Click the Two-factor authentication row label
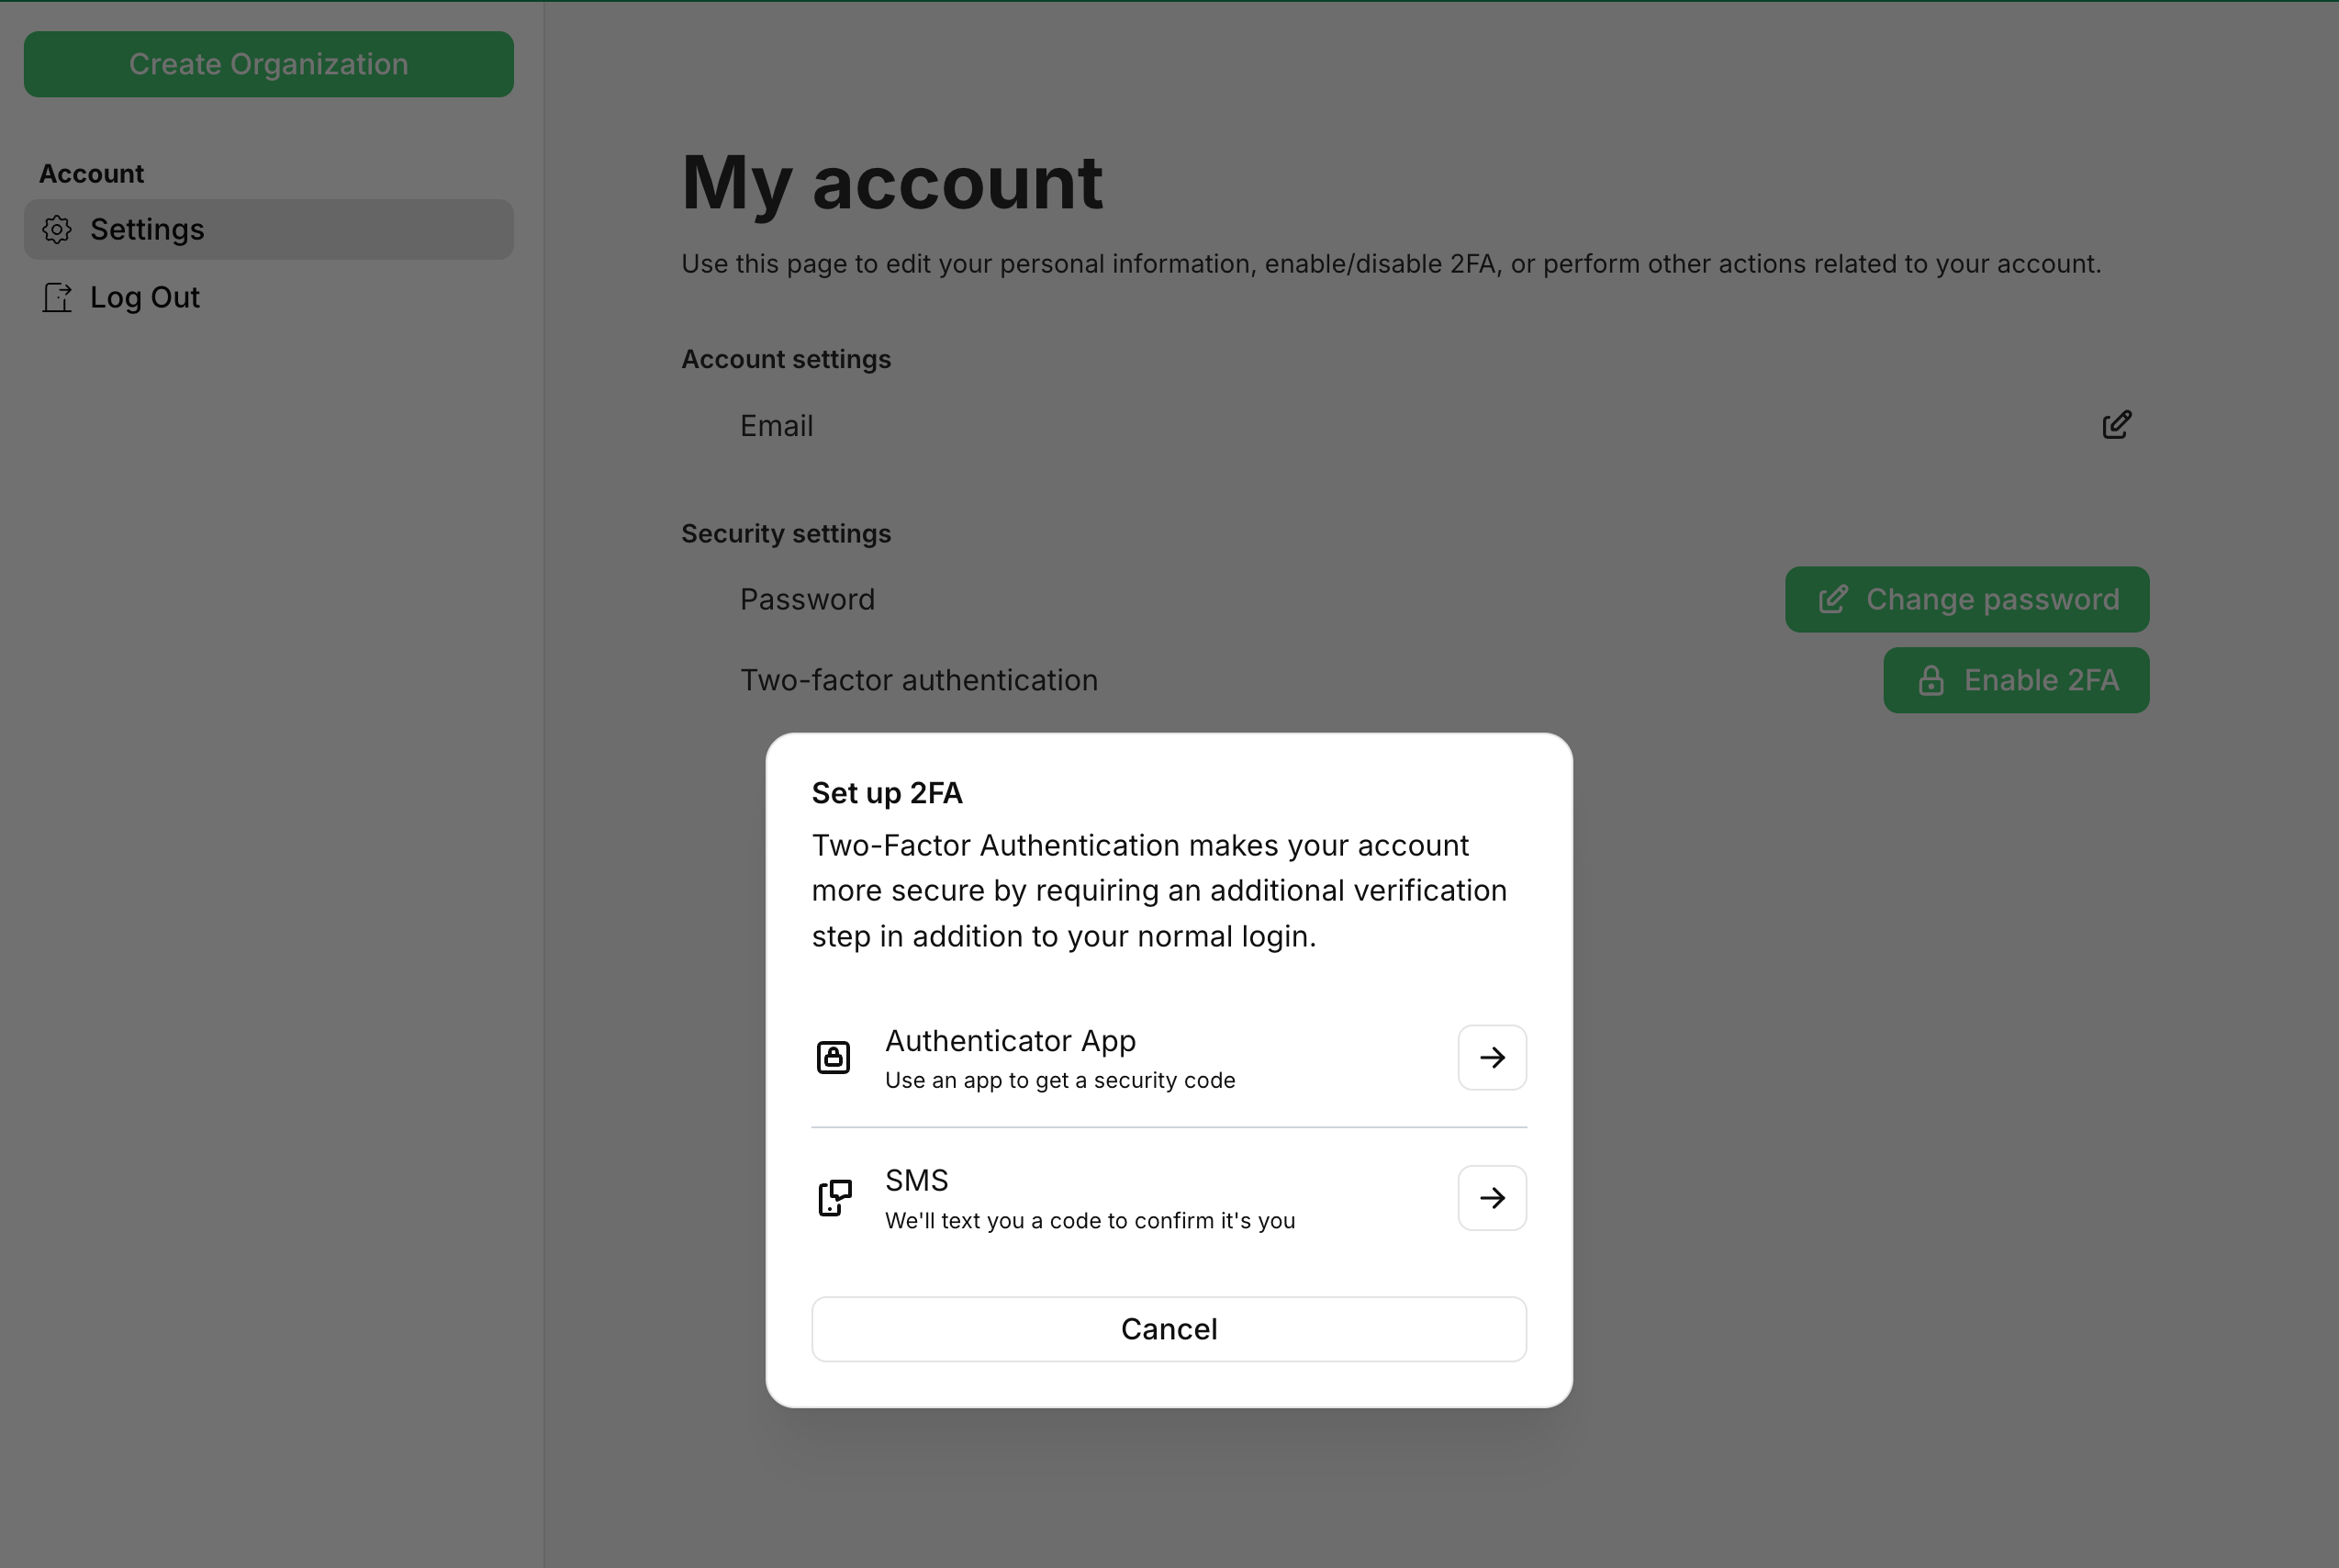 click(919, 680)
